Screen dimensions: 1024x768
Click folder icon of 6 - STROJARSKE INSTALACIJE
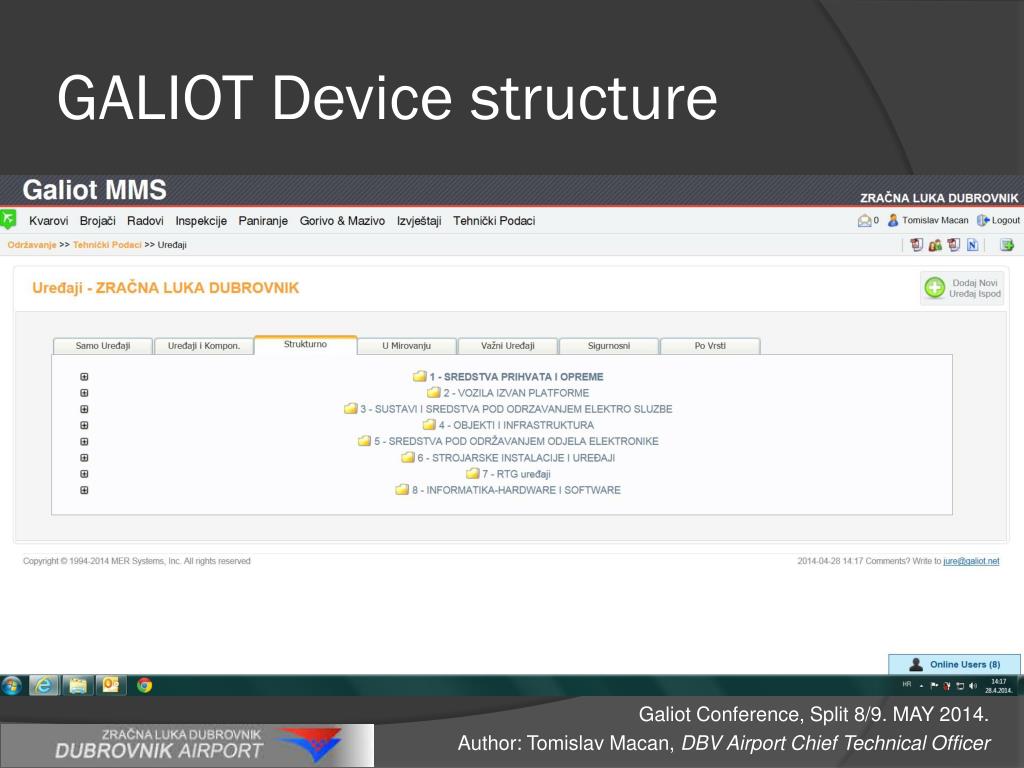(408, 457)
